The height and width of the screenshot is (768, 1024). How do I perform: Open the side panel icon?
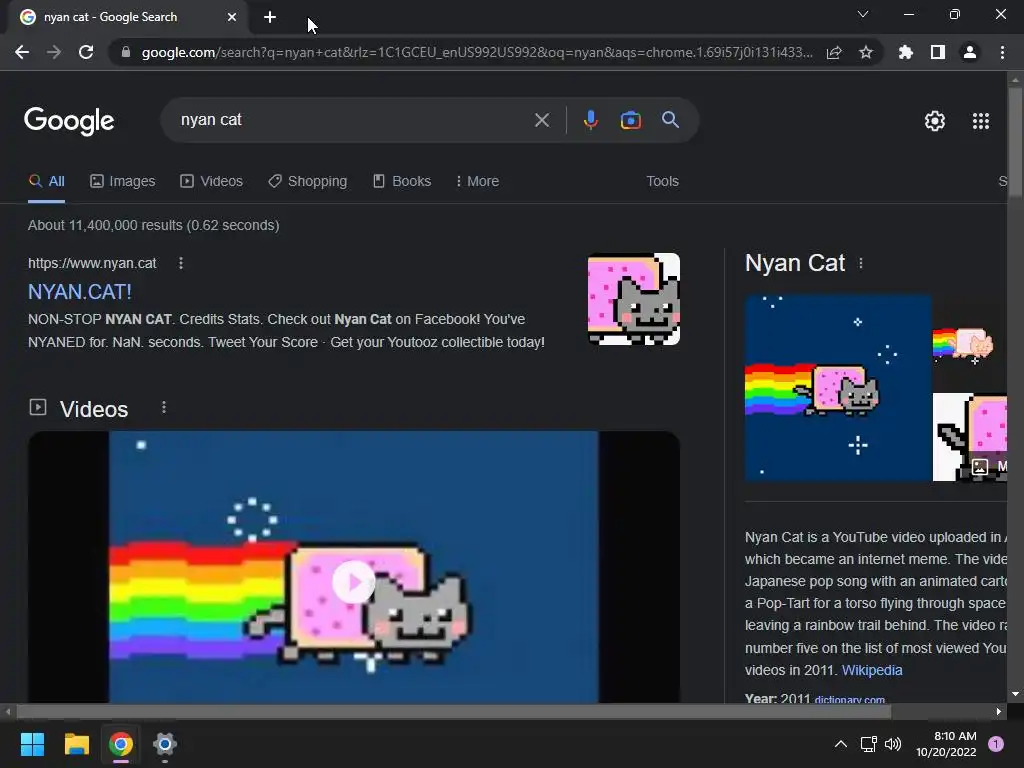click(x=938, y=52)
